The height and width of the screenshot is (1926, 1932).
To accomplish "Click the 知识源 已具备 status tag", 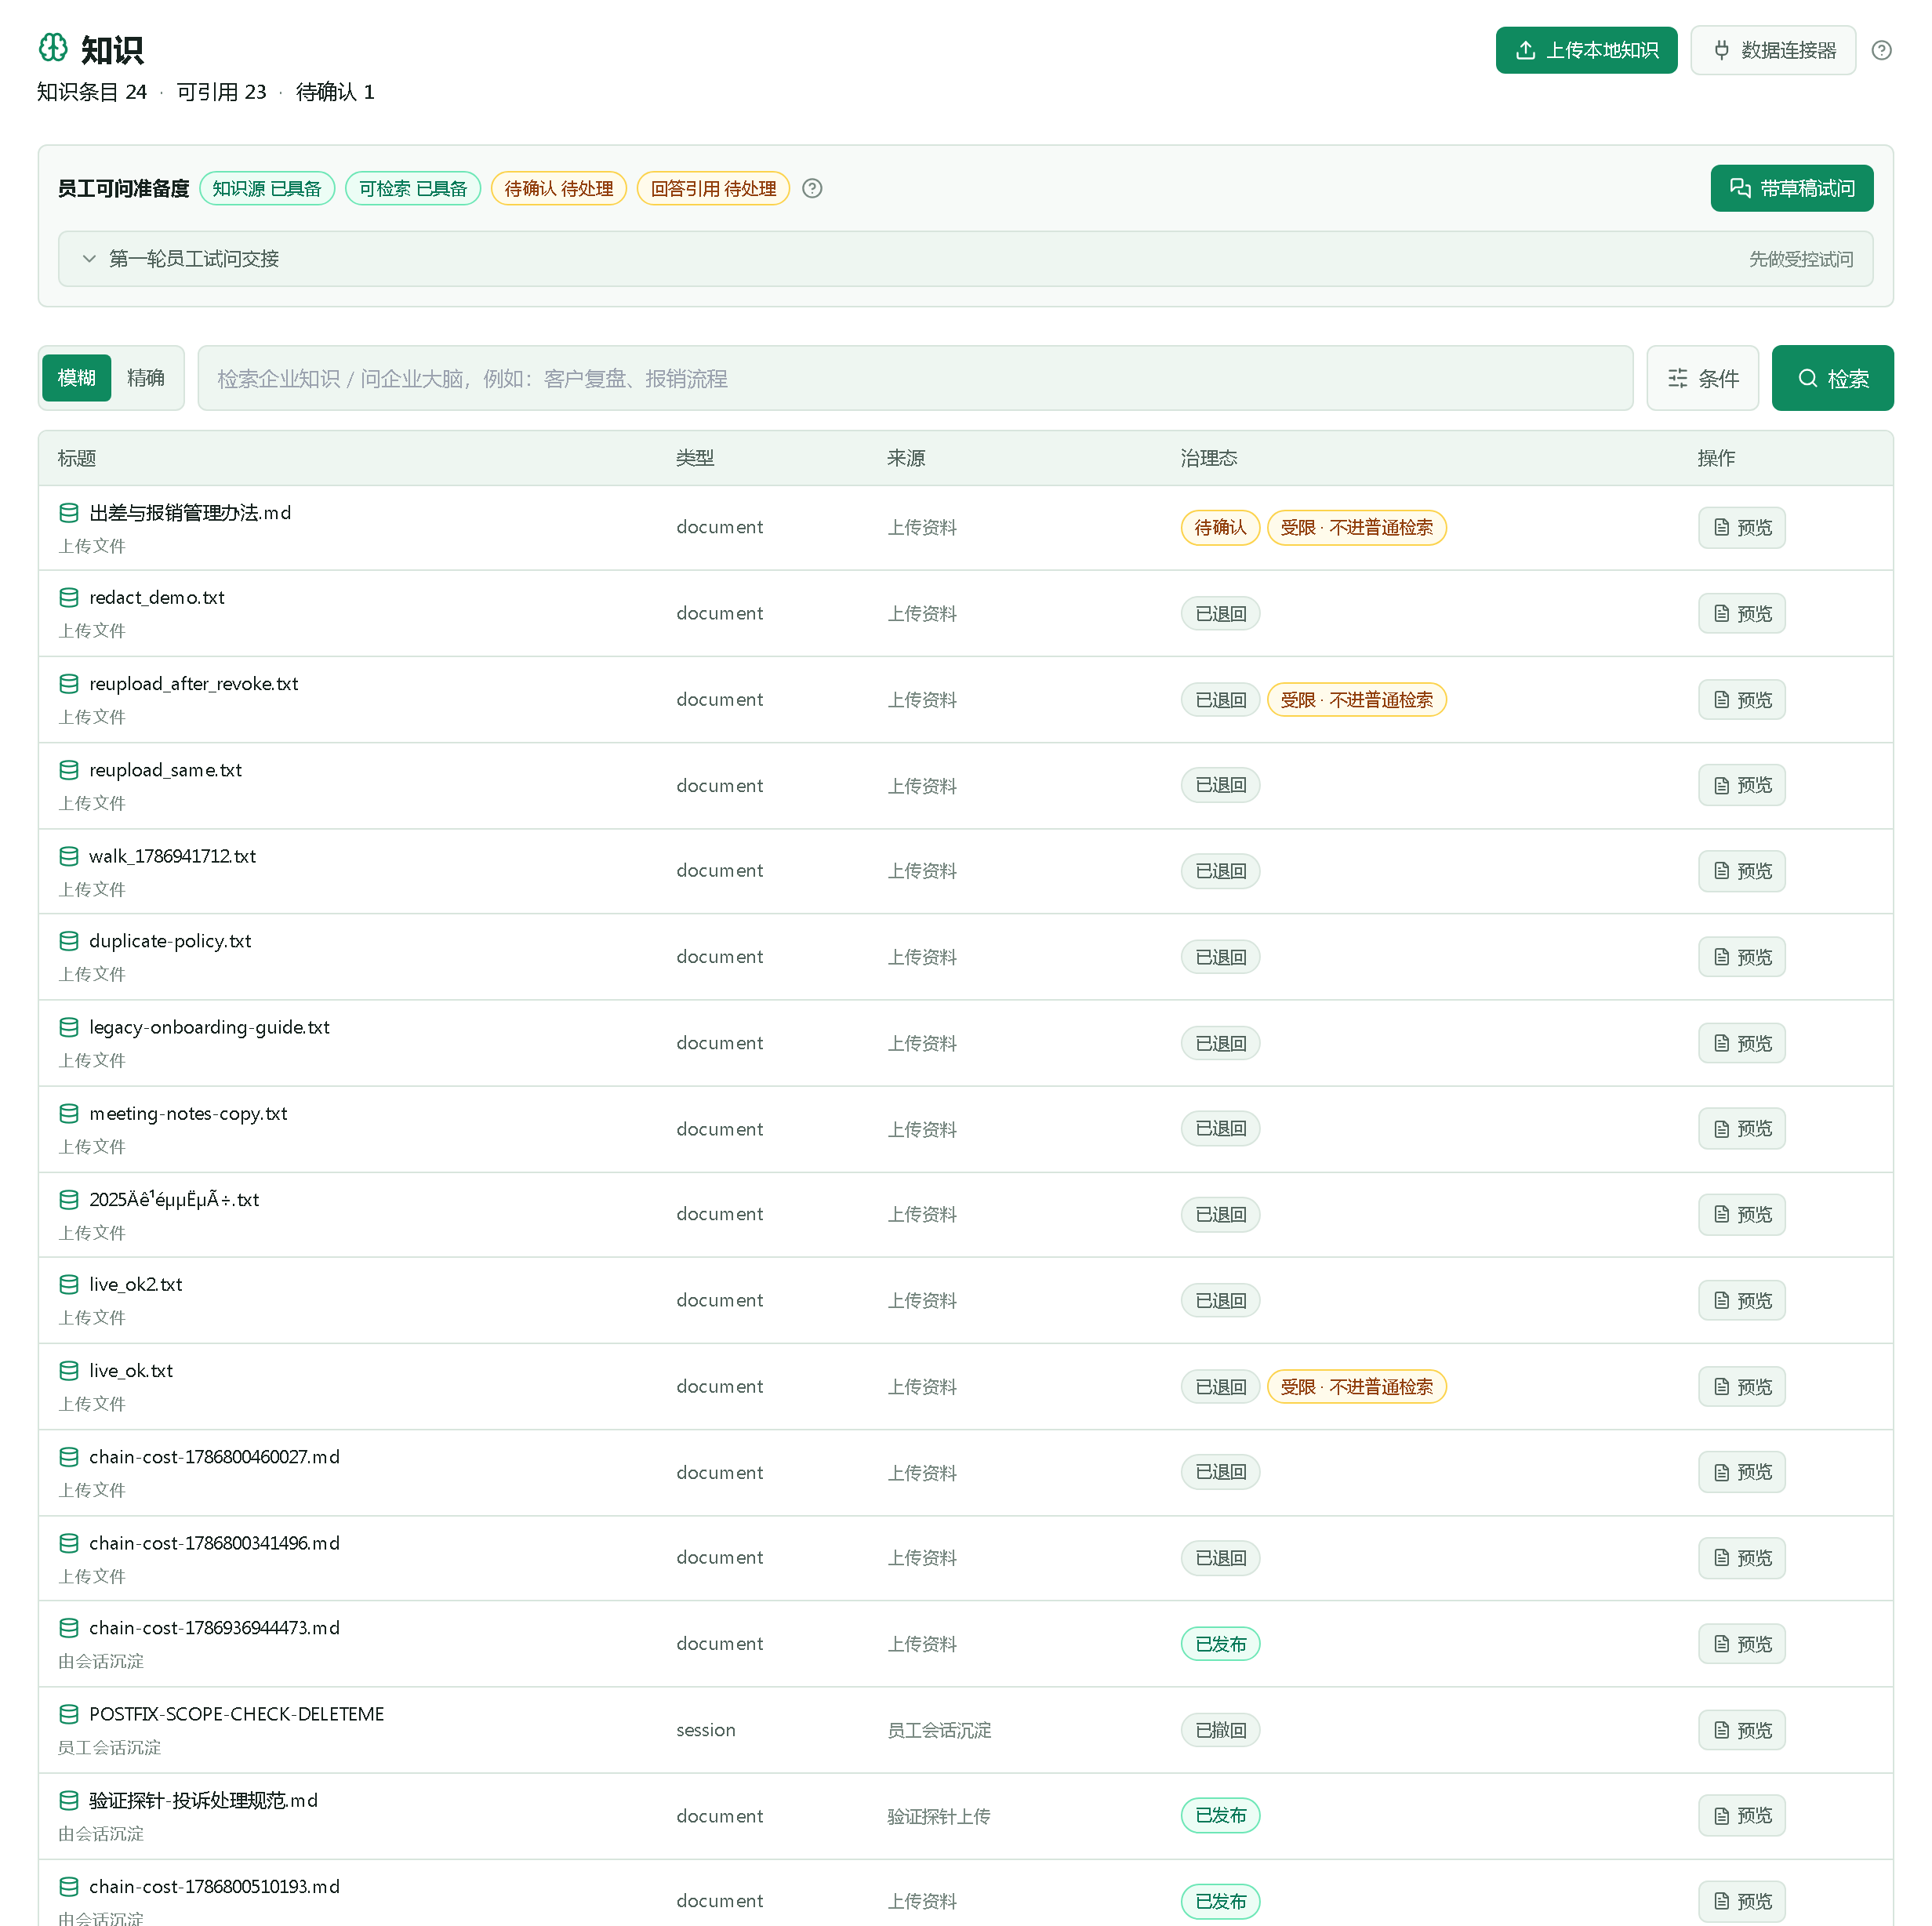I will click(267, 188).
